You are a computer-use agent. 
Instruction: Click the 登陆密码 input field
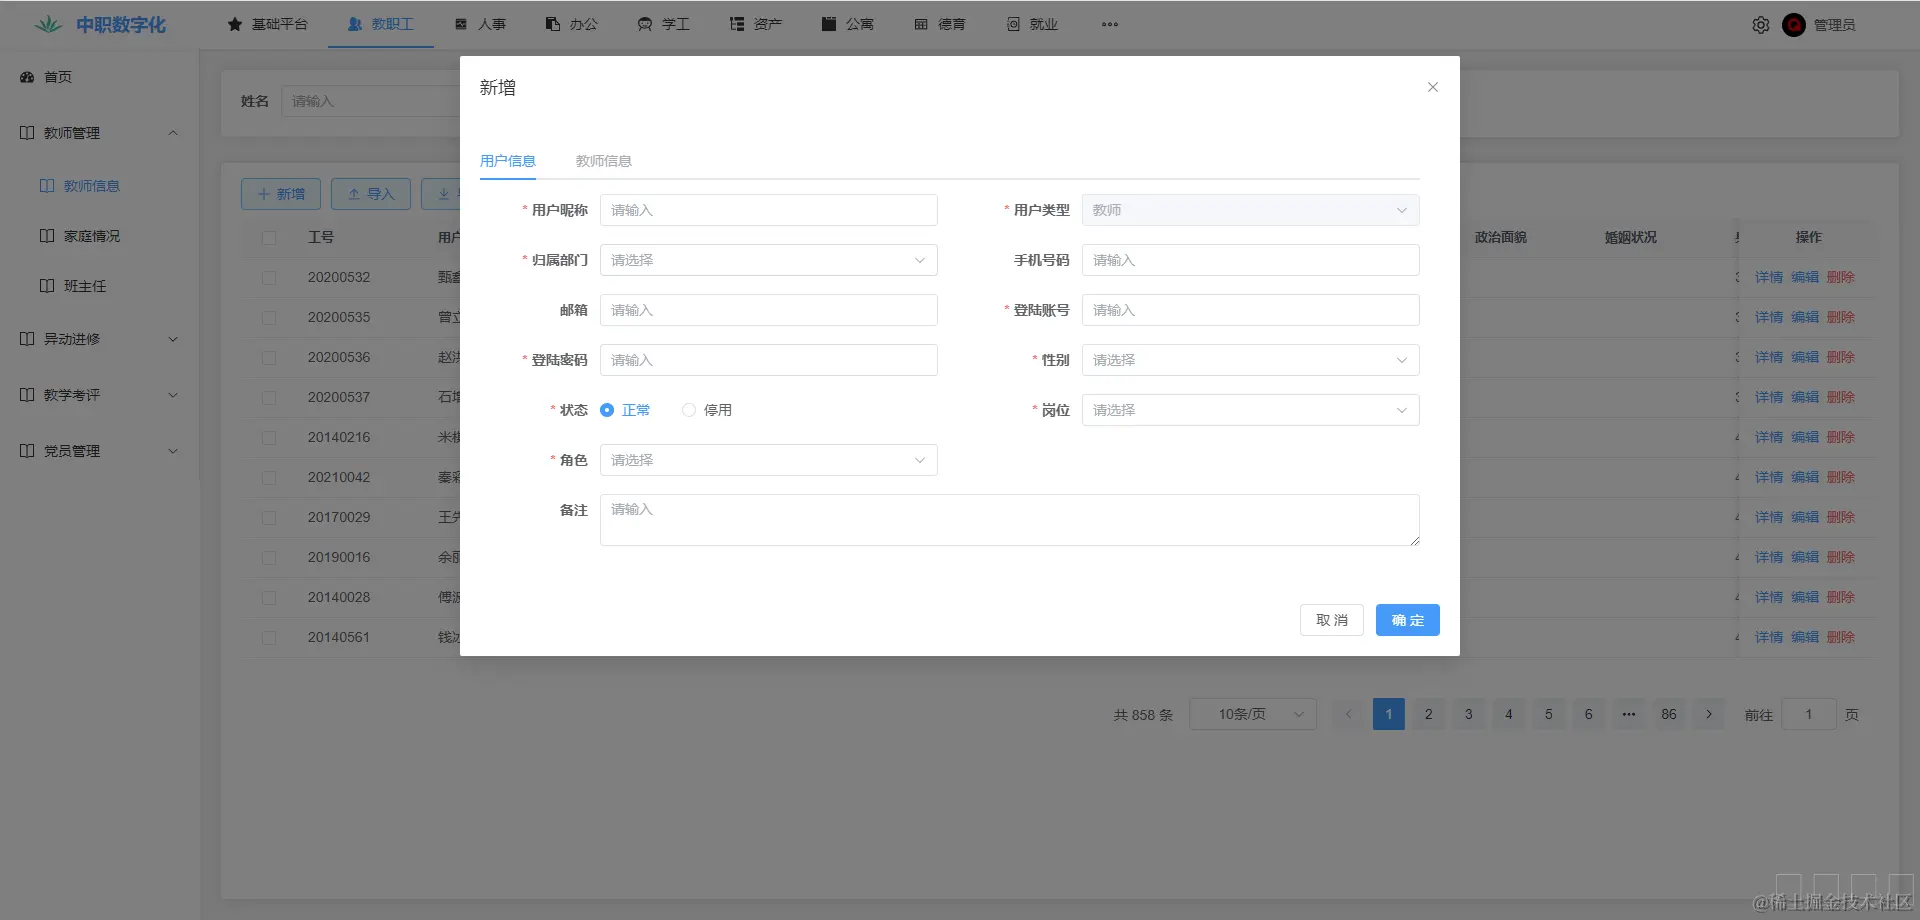point(769,360)
